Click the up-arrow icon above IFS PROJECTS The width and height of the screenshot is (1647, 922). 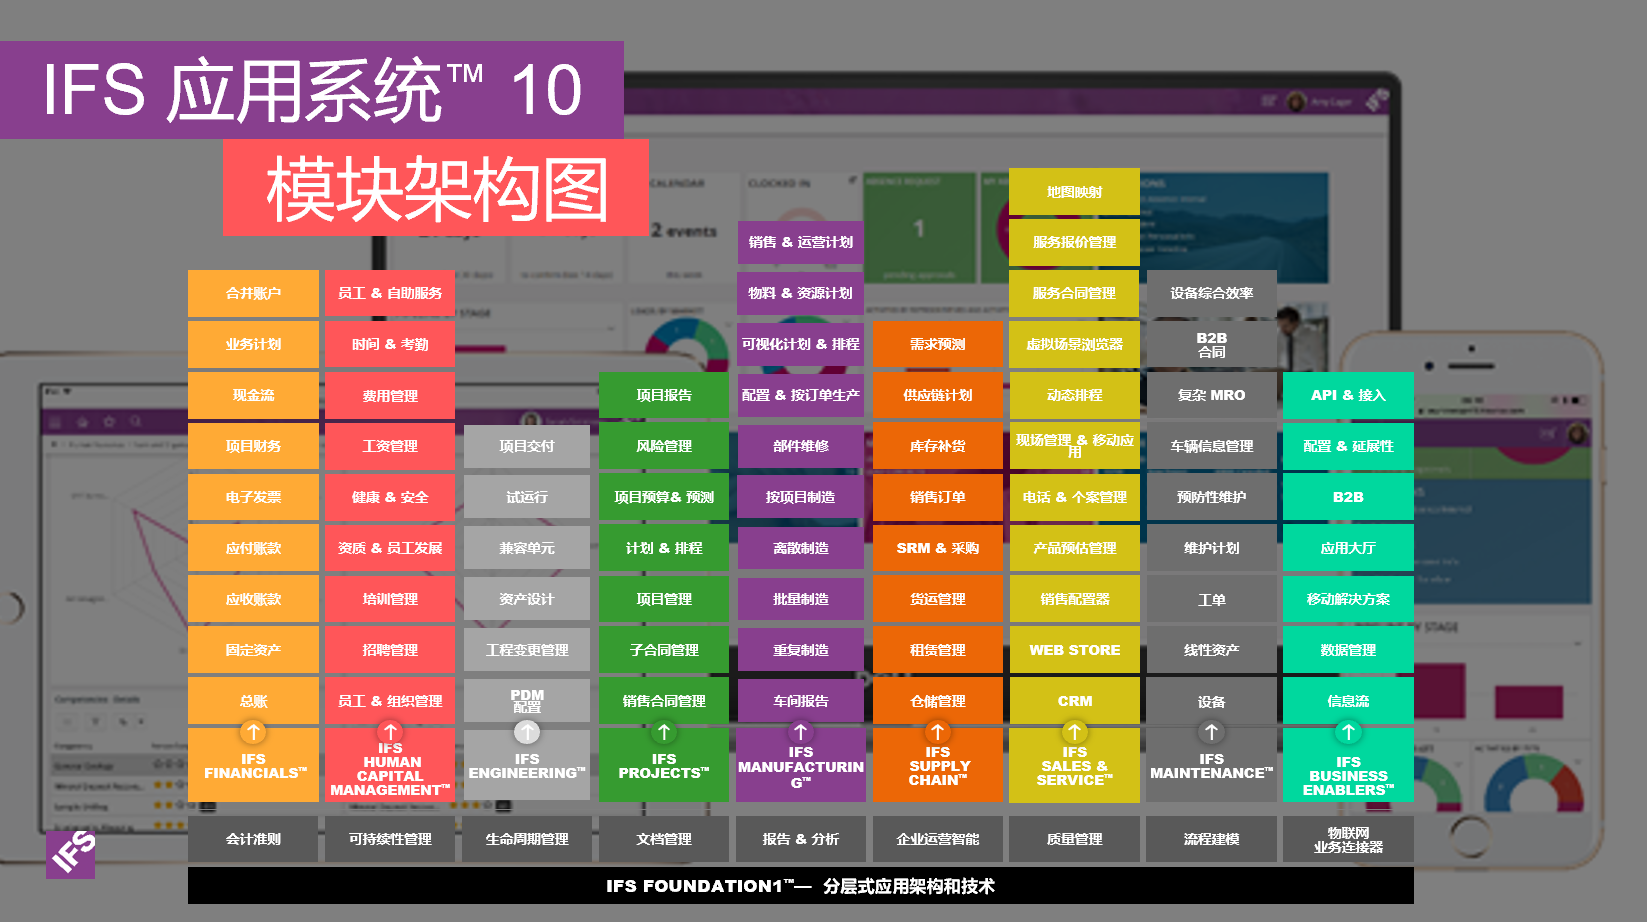(x=664, y=732)
